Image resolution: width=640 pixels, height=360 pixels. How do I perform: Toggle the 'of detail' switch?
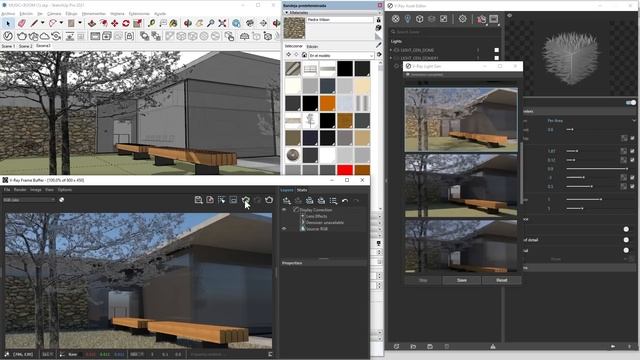coord(626,240)
